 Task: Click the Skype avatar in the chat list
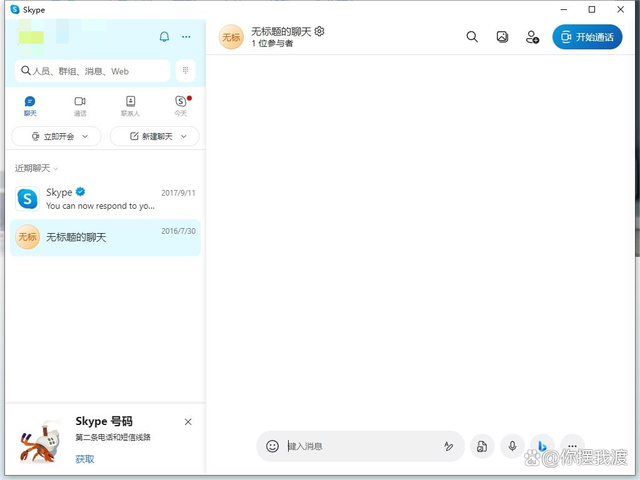[27, 199]
